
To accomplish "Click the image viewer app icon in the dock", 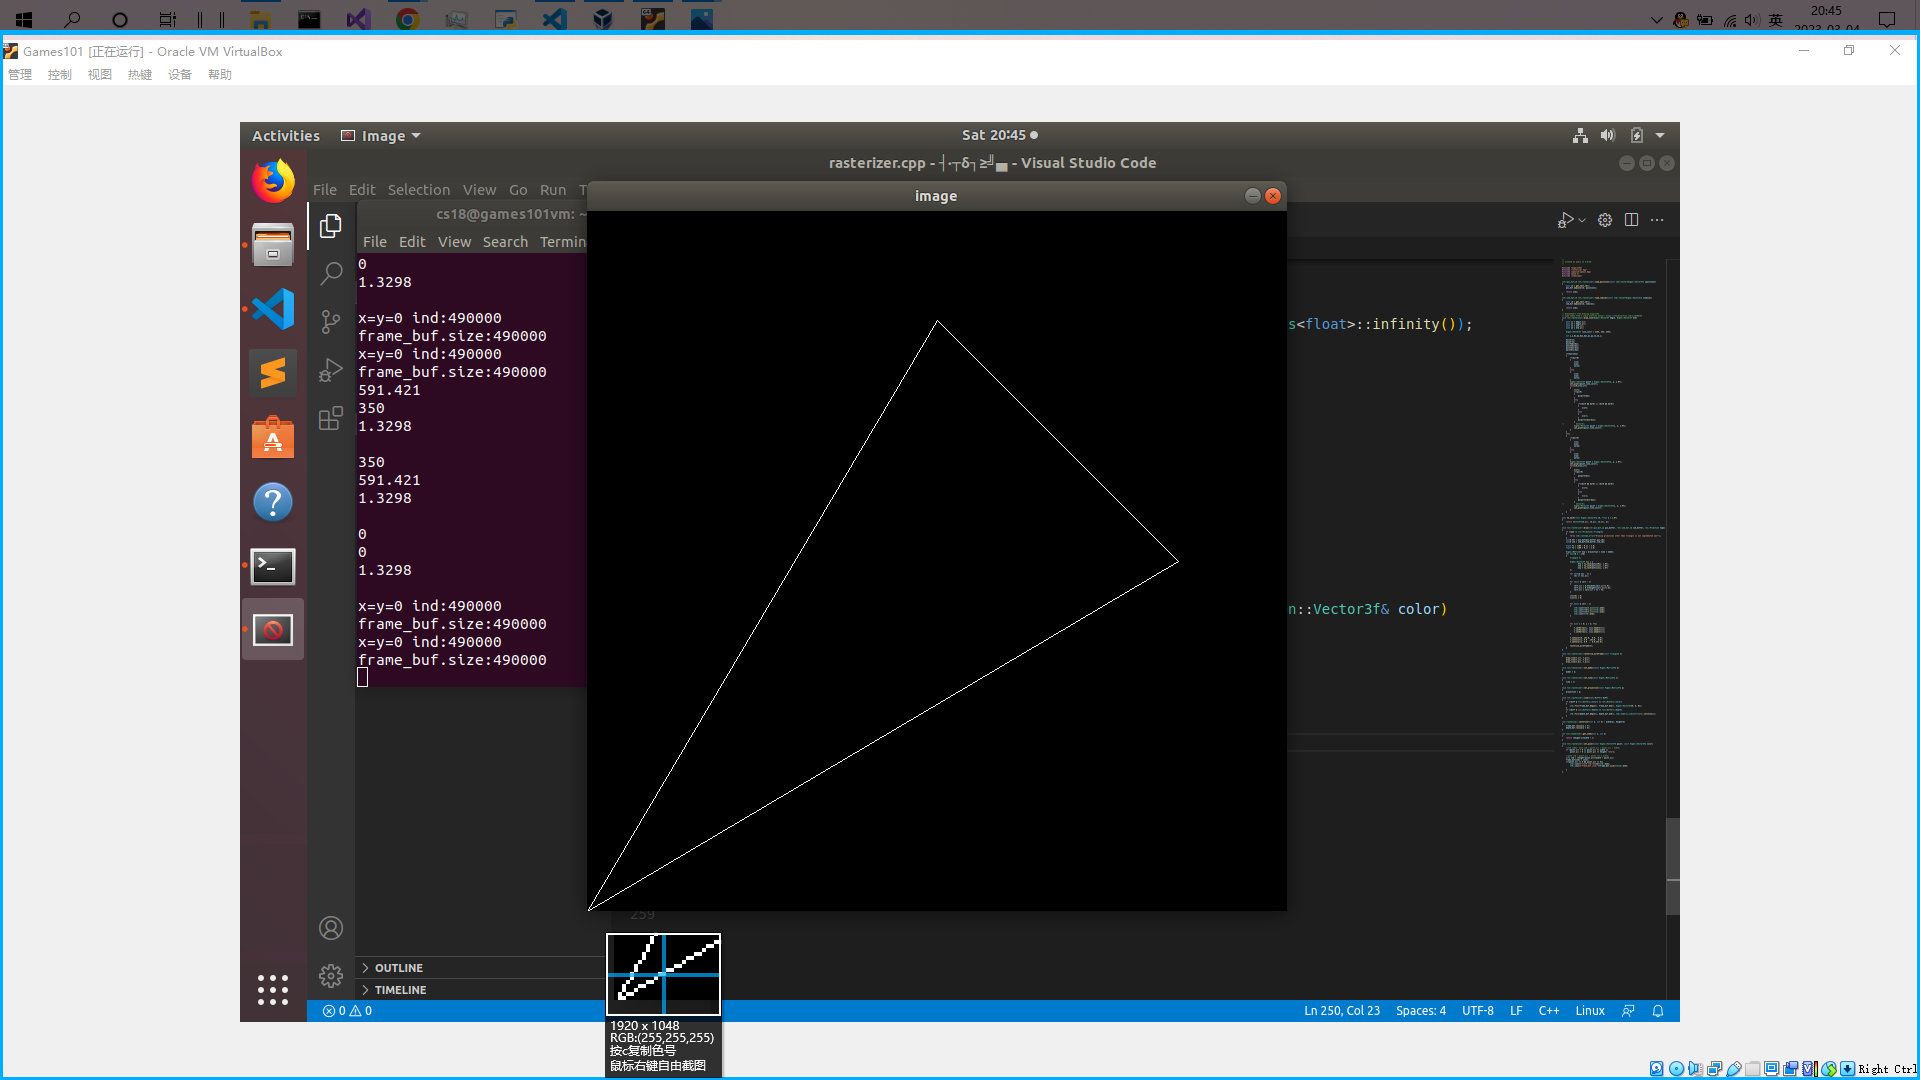I will (273, 630).
